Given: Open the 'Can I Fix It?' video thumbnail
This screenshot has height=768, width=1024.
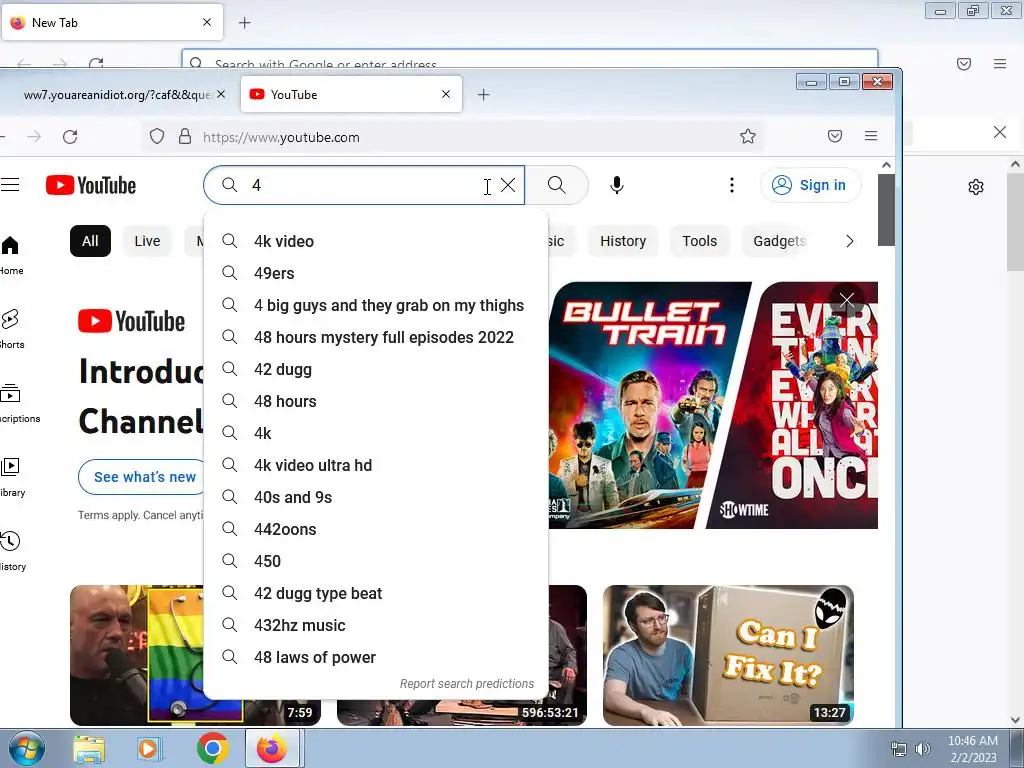Looking at the screenshot, I should pyautogui.click(x=728, y=655).
